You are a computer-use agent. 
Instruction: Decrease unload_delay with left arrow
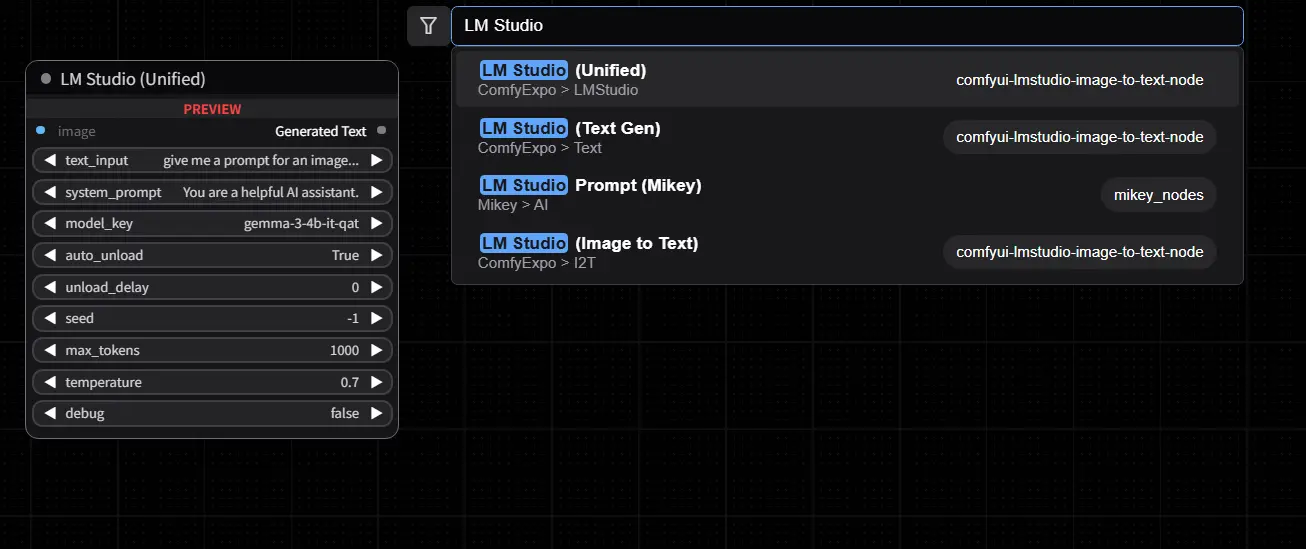[49, 287]
